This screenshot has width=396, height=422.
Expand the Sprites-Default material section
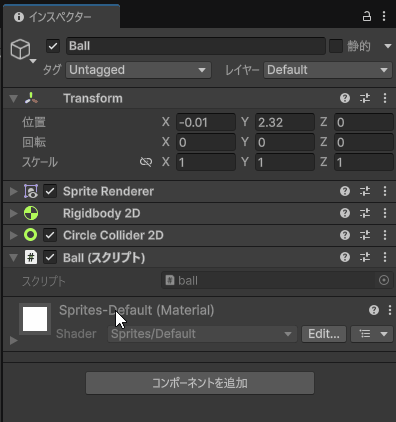pyautogui.click(x=13, y=341)
